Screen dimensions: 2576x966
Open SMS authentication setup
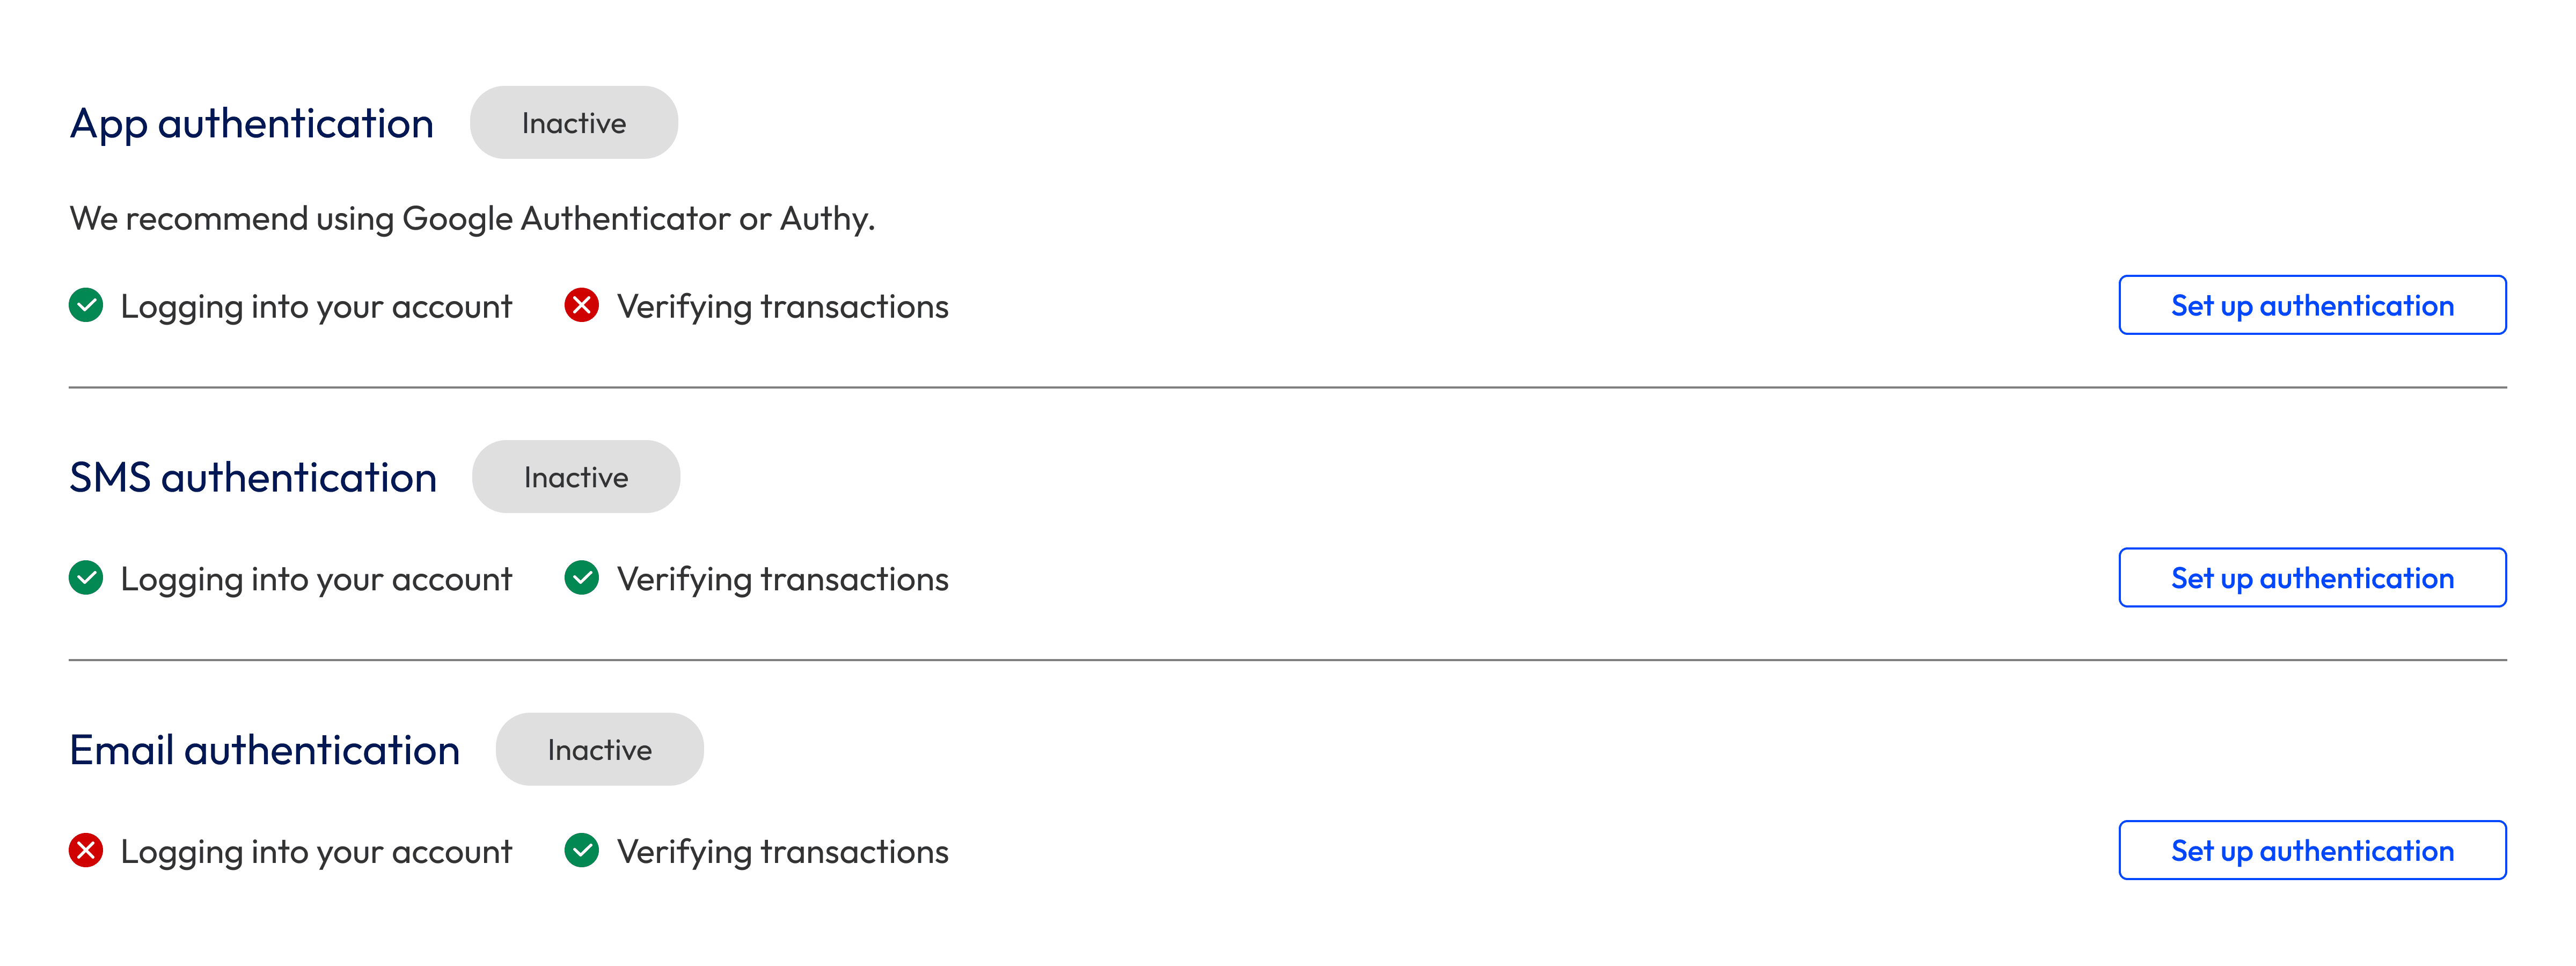[2312, 577]
